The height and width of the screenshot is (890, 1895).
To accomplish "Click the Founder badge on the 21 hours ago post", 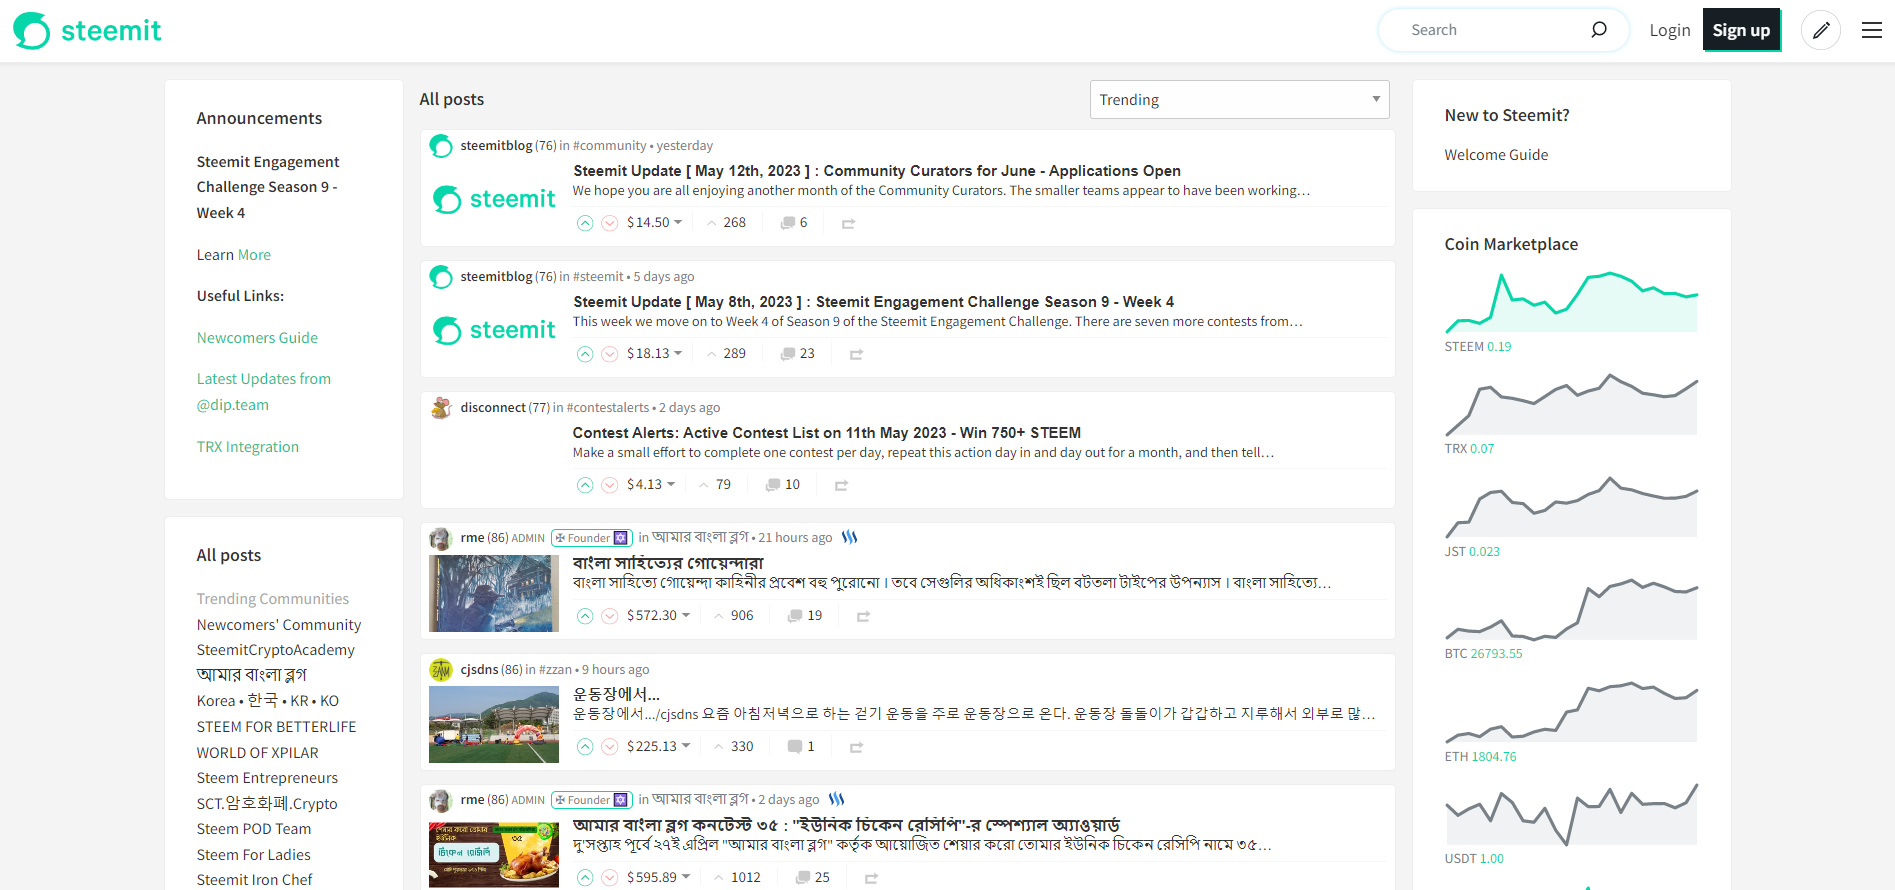I will pyautogui.click(x=592, y=538).
